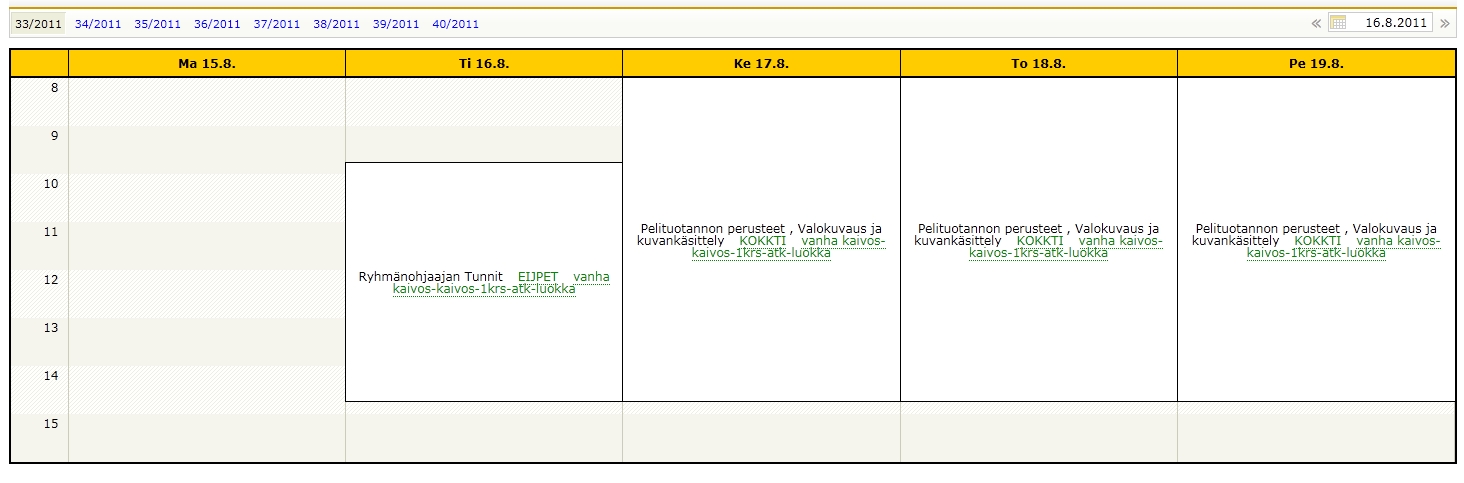Click the Ma 15.8. day column header

point(207,63)
